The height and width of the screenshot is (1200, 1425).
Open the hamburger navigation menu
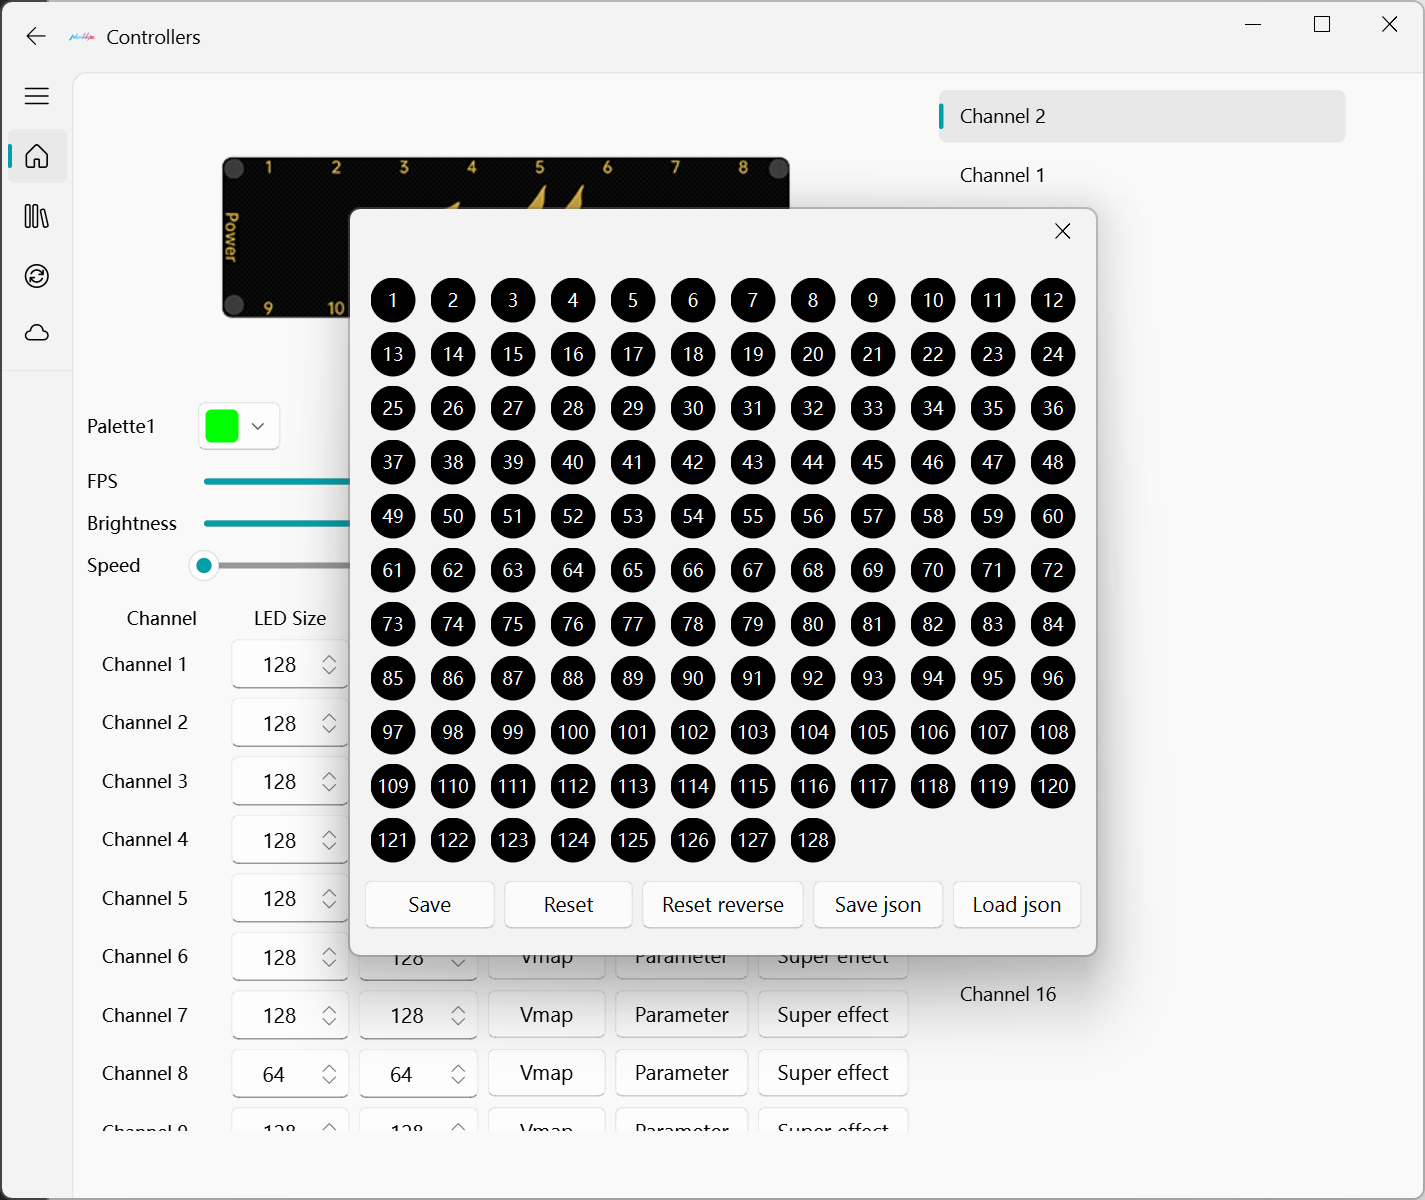pyautogui.click(x=37, y=96)
